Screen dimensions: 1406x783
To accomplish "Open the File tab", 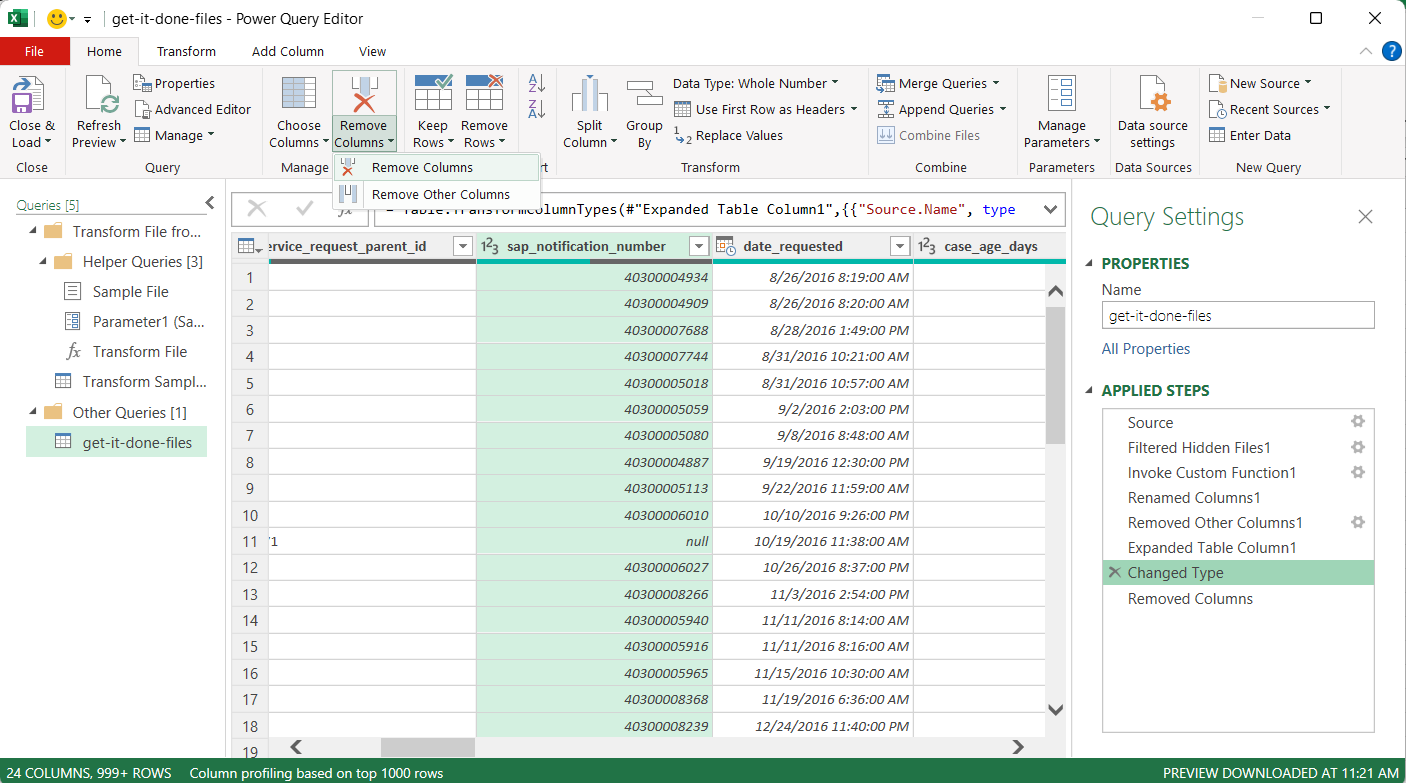I will 34,51.
